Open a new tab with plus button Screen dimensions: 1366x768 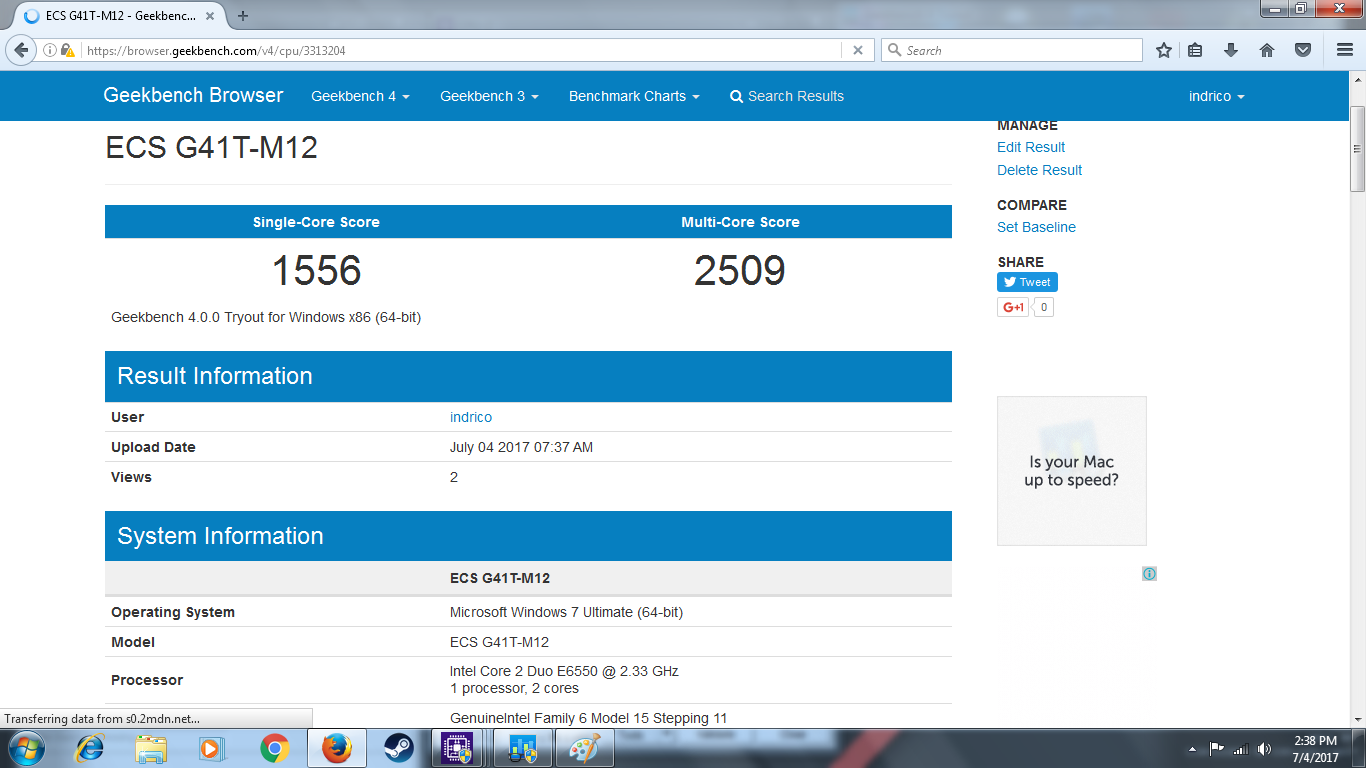coord(243,16)
